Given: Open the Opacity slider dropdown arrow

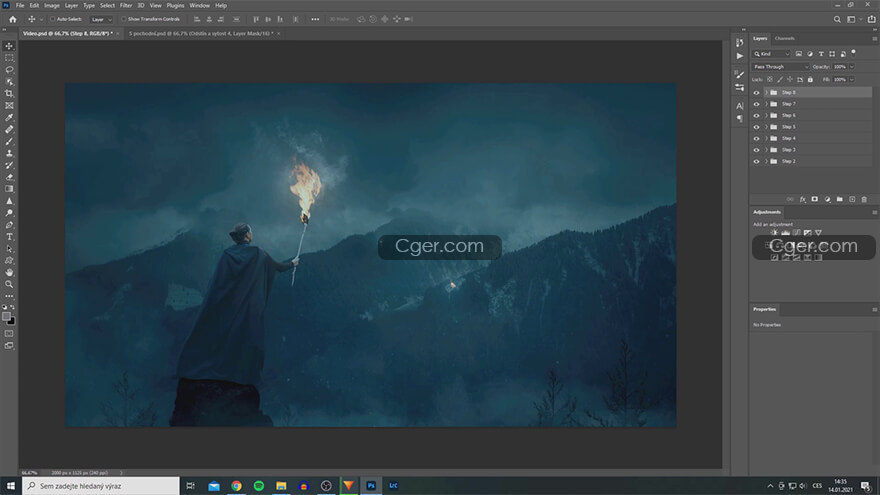Looking at the screenshot, I should click(x=851, y=67).
